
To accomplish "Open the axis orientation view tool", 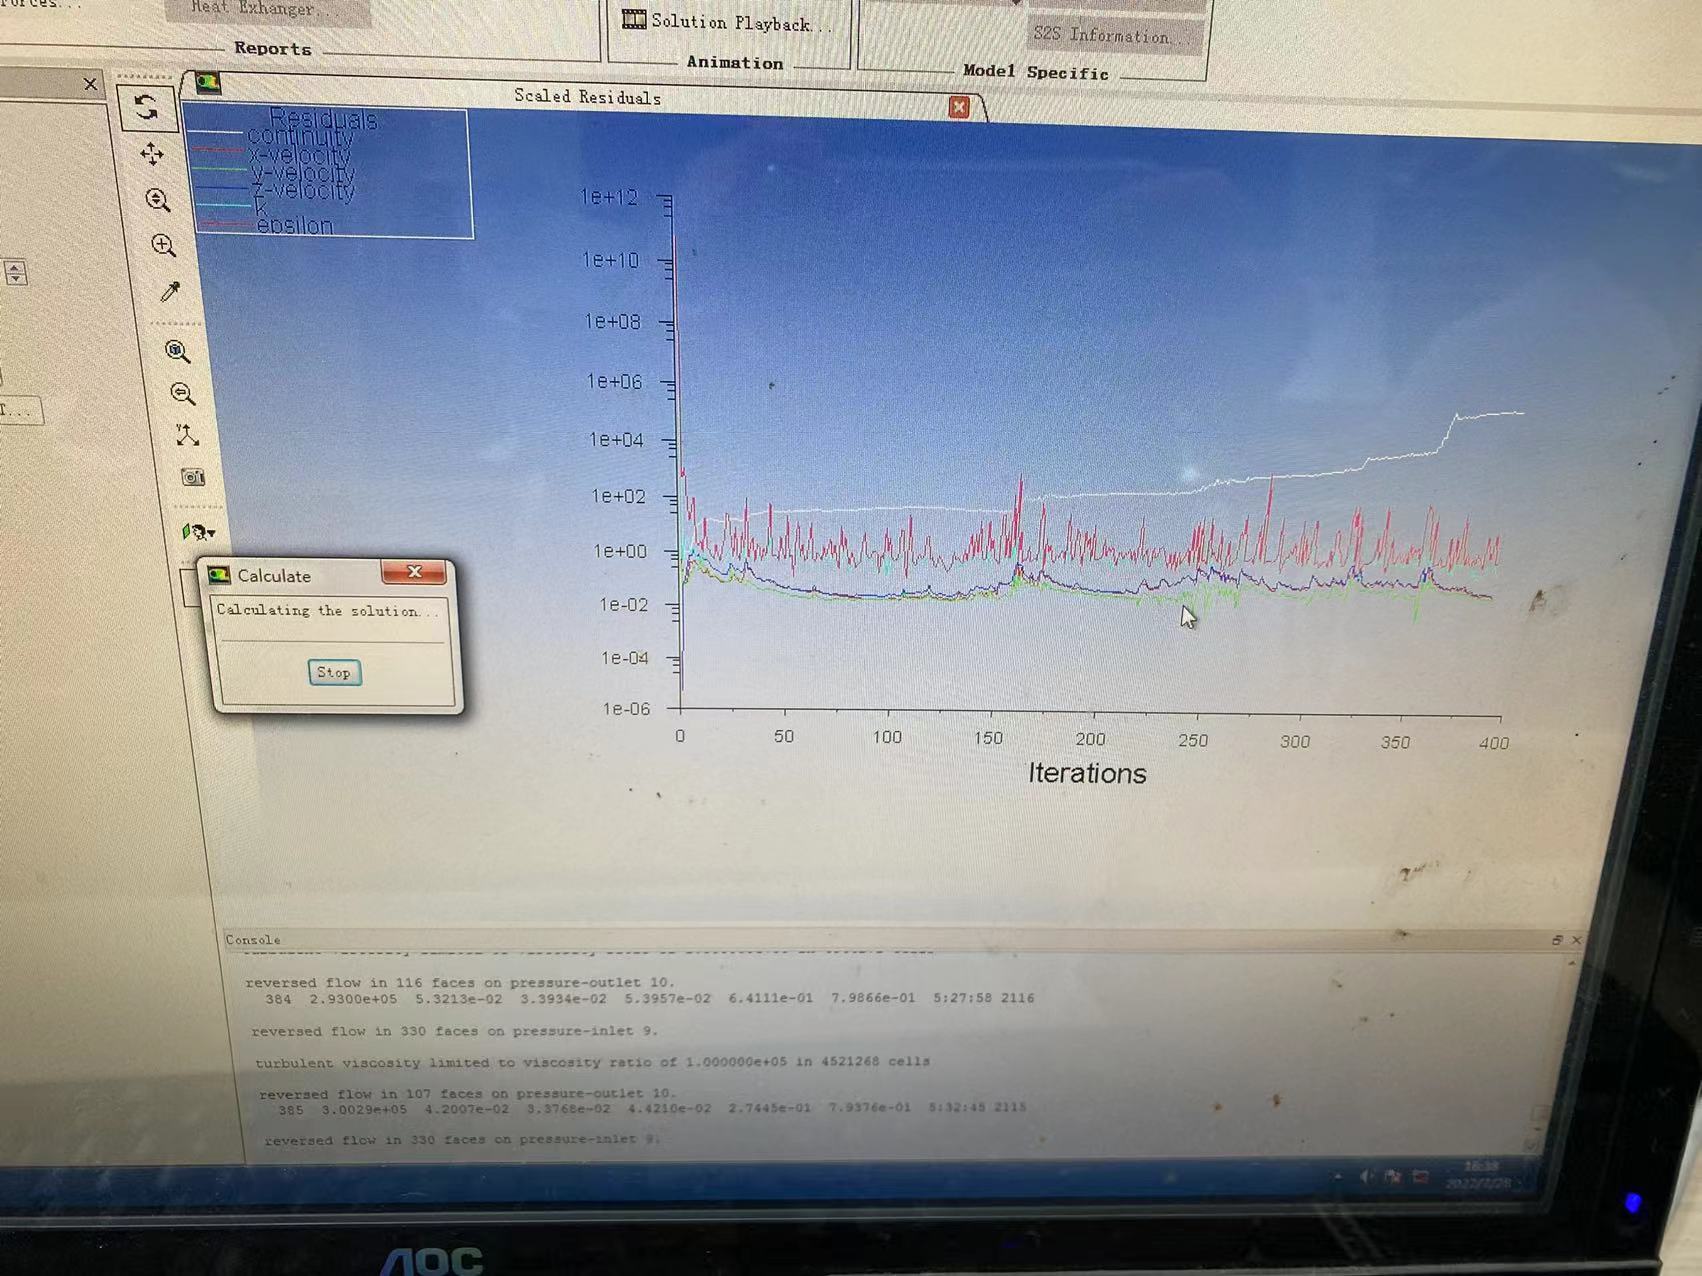I will (x=187, y=435).
